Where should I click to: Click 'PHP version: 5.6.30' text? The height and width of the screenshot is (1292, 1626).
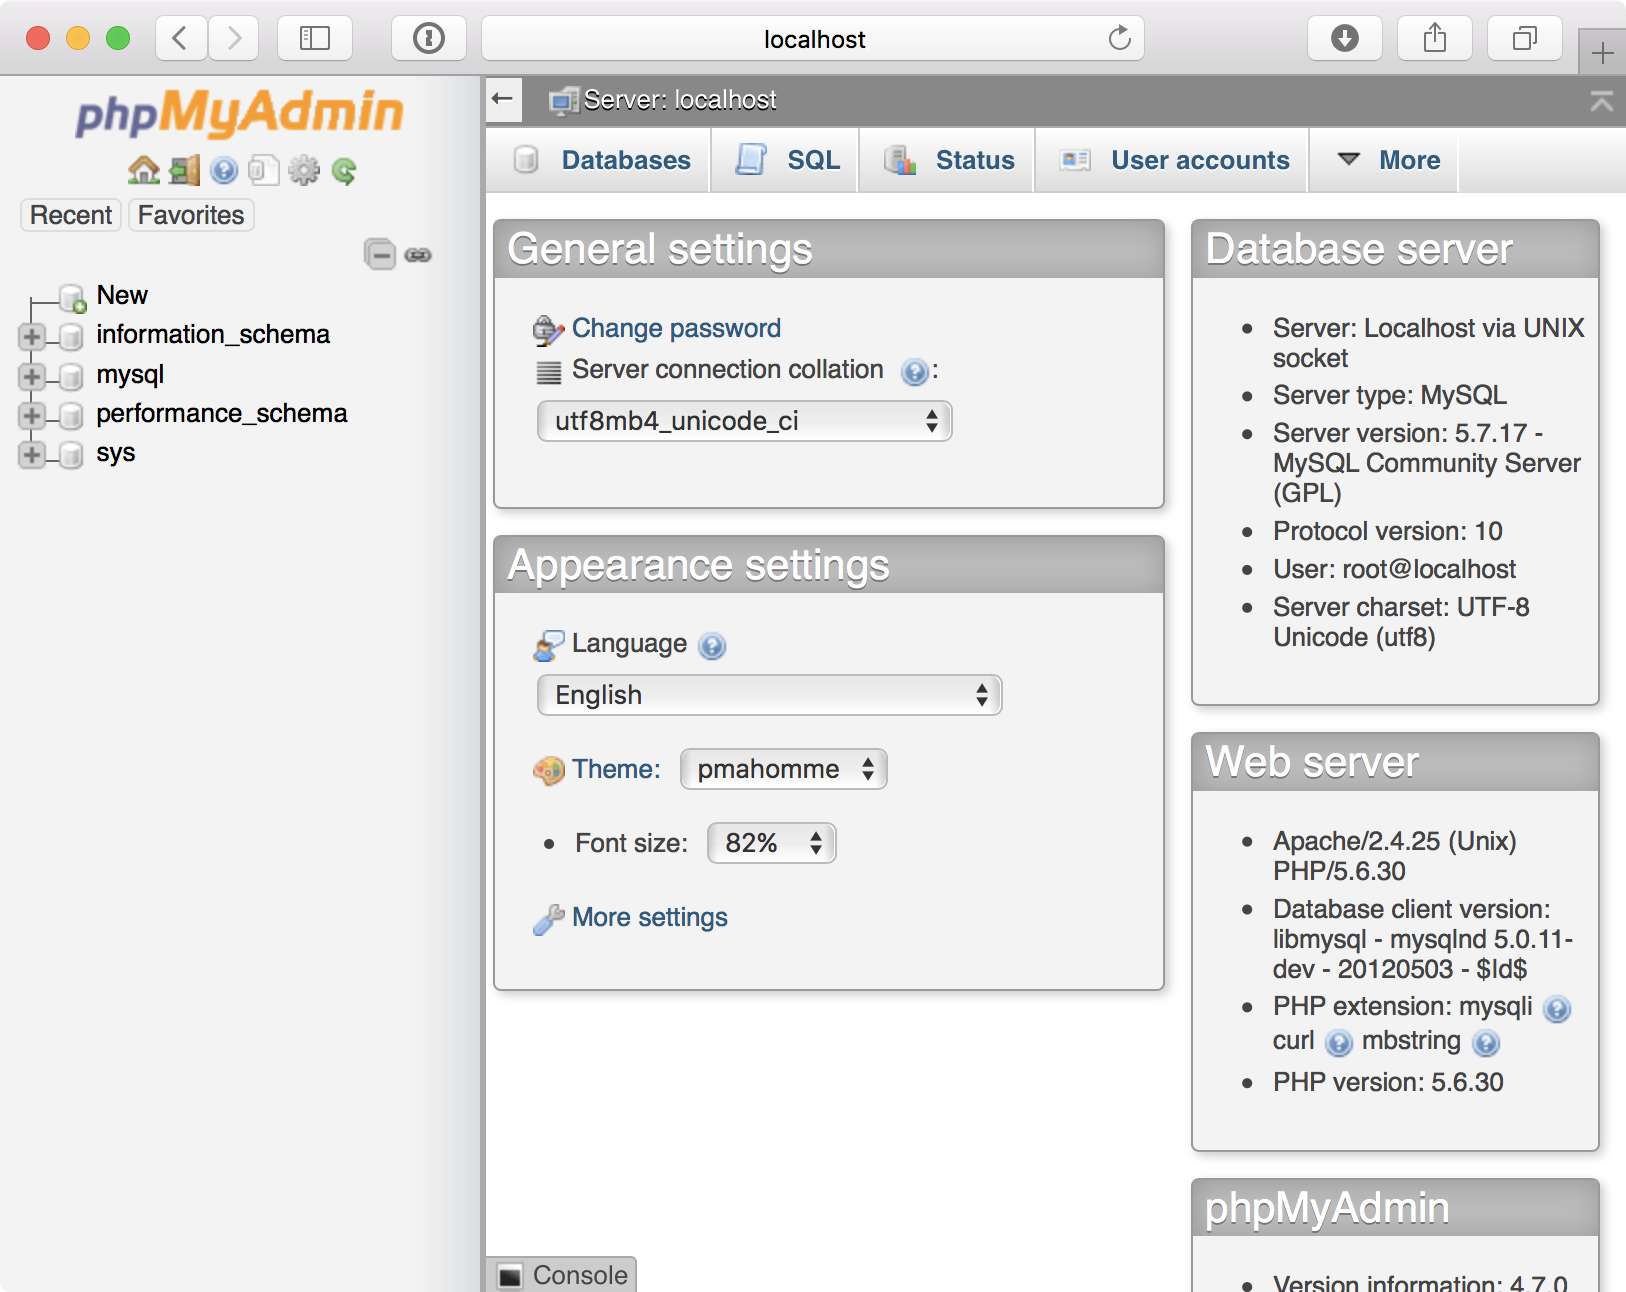[1388, 1082]
